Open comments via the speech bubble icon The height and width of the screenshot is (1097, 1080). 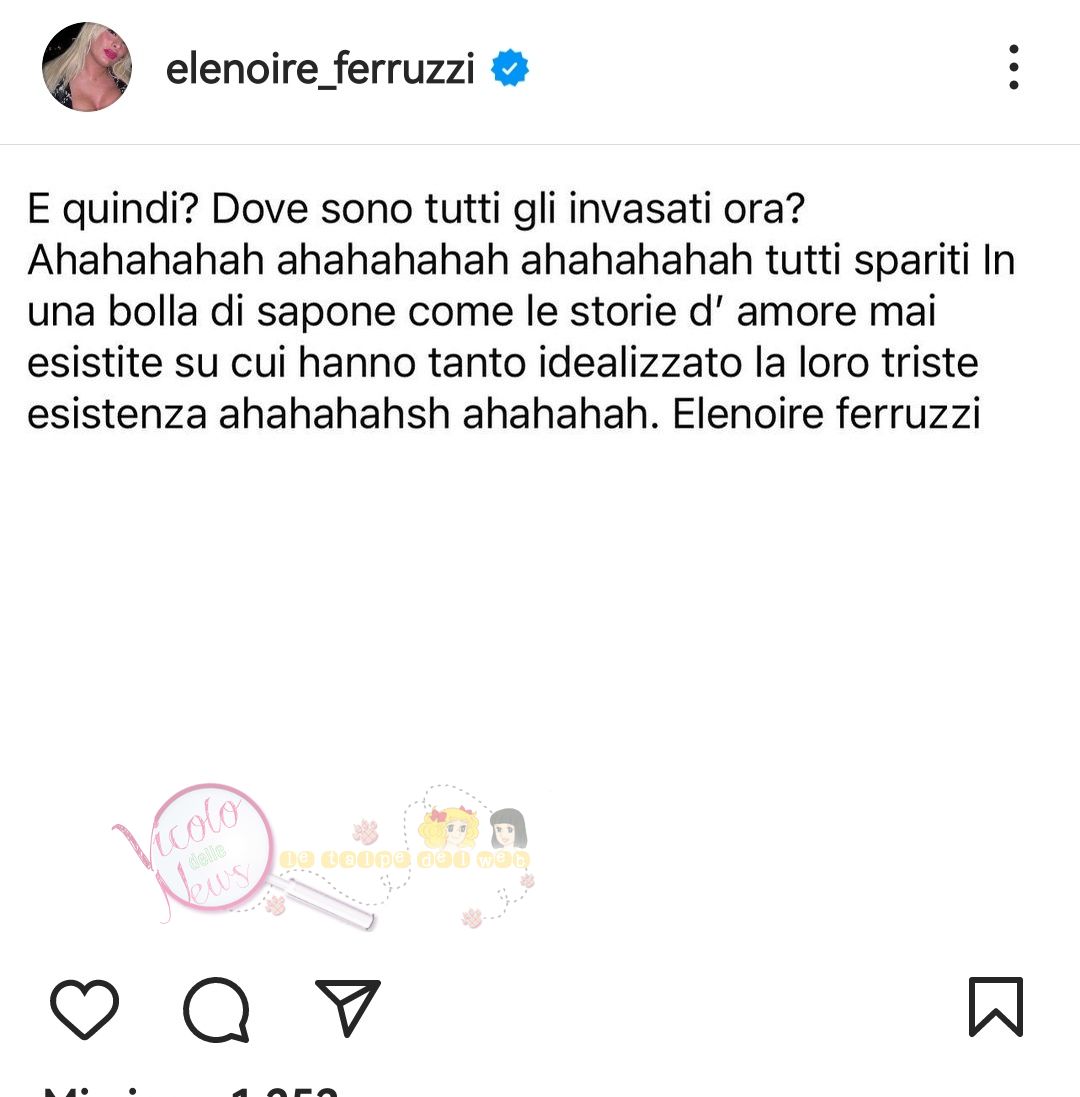click(216, 1009)
